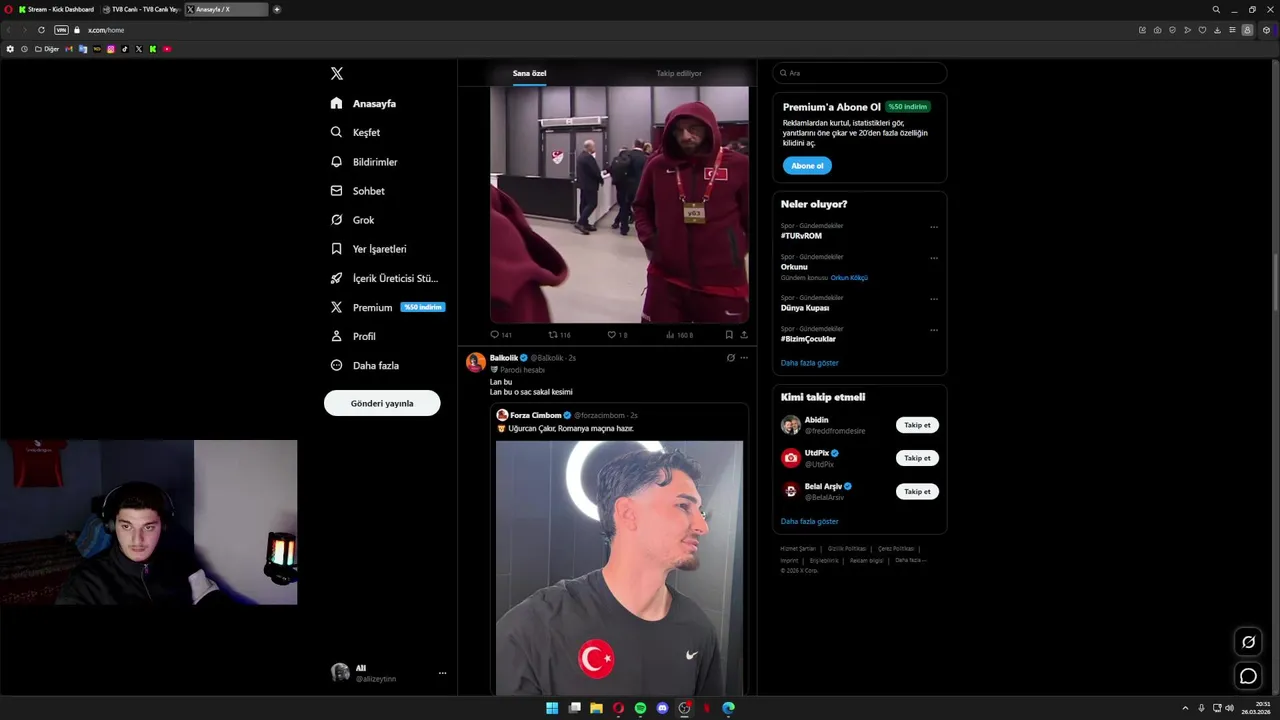Switch to Stream - Kick Dashboard tab
This screenshot has height=720, width=1280.
pyautogui.click(x=56, y=9)
